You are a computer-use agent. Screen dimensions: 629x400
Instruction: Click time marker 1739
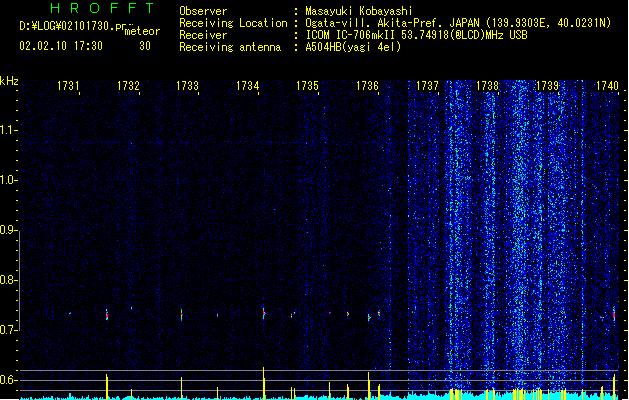(x=547, y=86)
